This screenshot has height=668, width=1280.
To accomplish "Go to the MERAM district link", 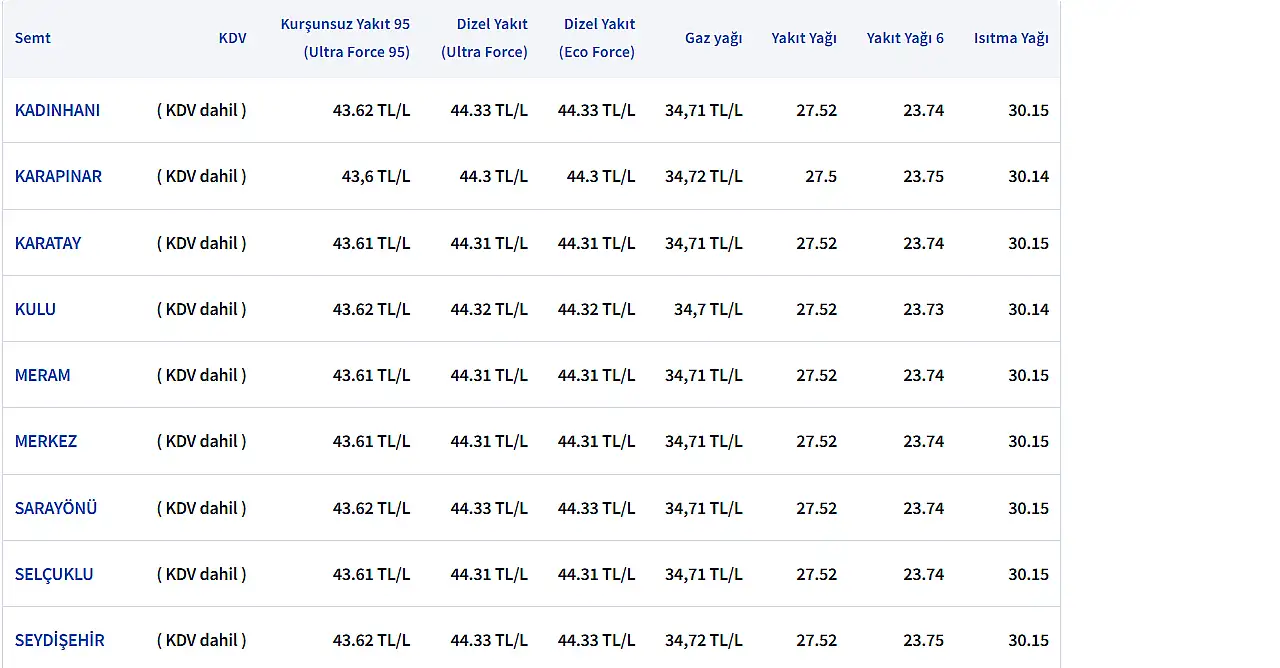I will tap(42, 375).
